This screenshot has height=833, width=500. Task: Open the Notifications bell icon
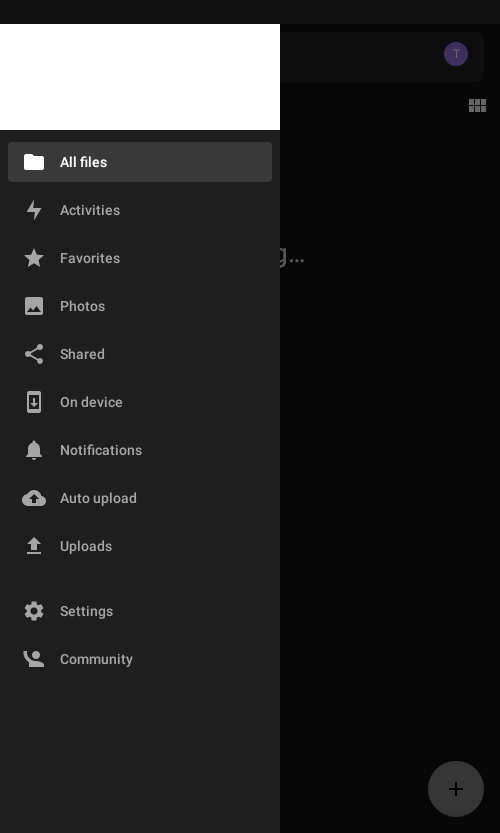pos(34,450)
